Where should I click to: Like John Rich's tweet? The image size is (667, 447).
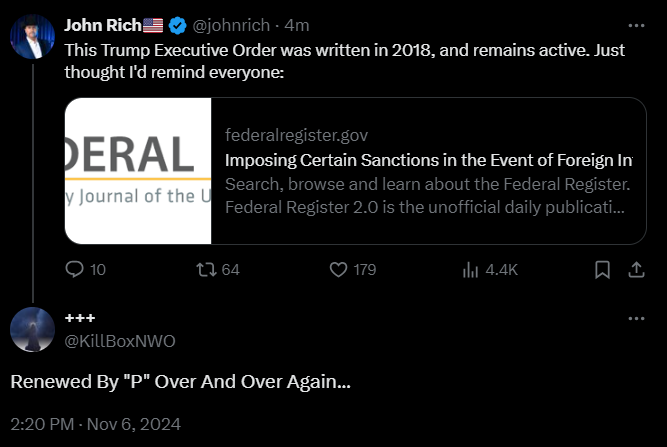pos(338,269)
